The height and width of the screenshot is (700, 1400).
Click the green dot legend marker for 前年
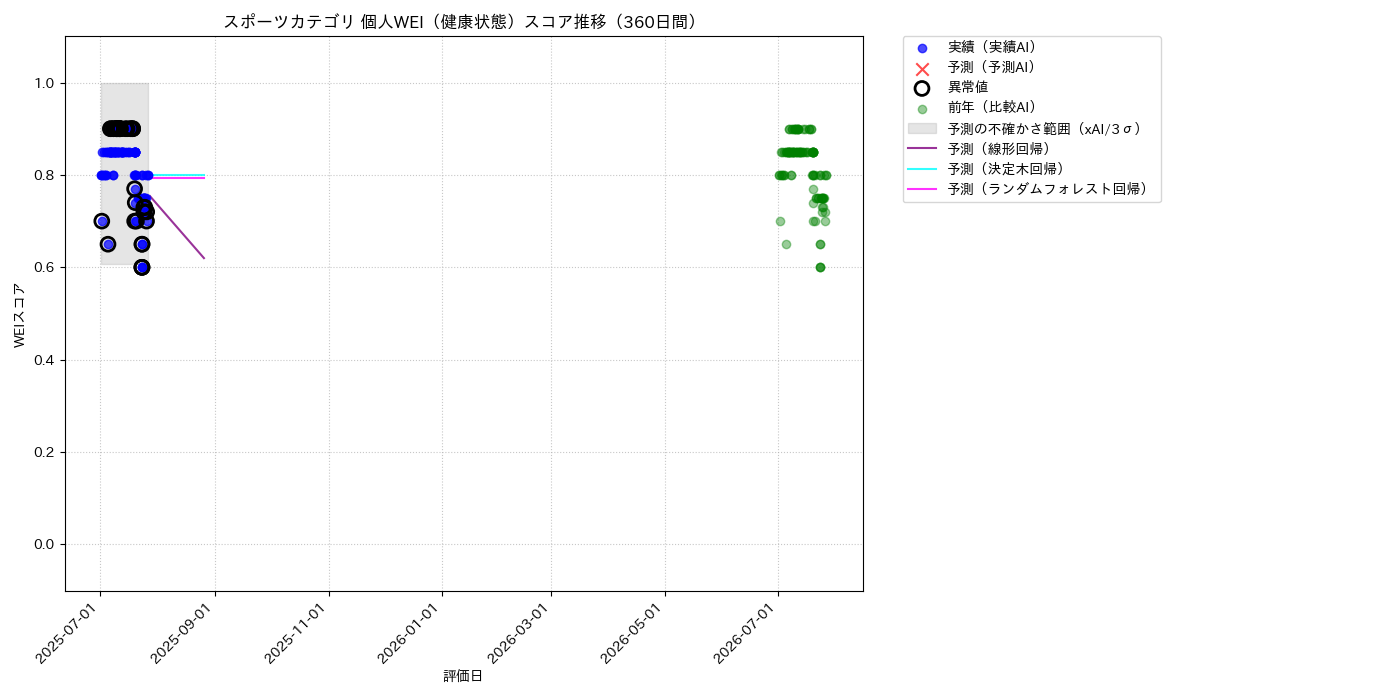[922, 109]
